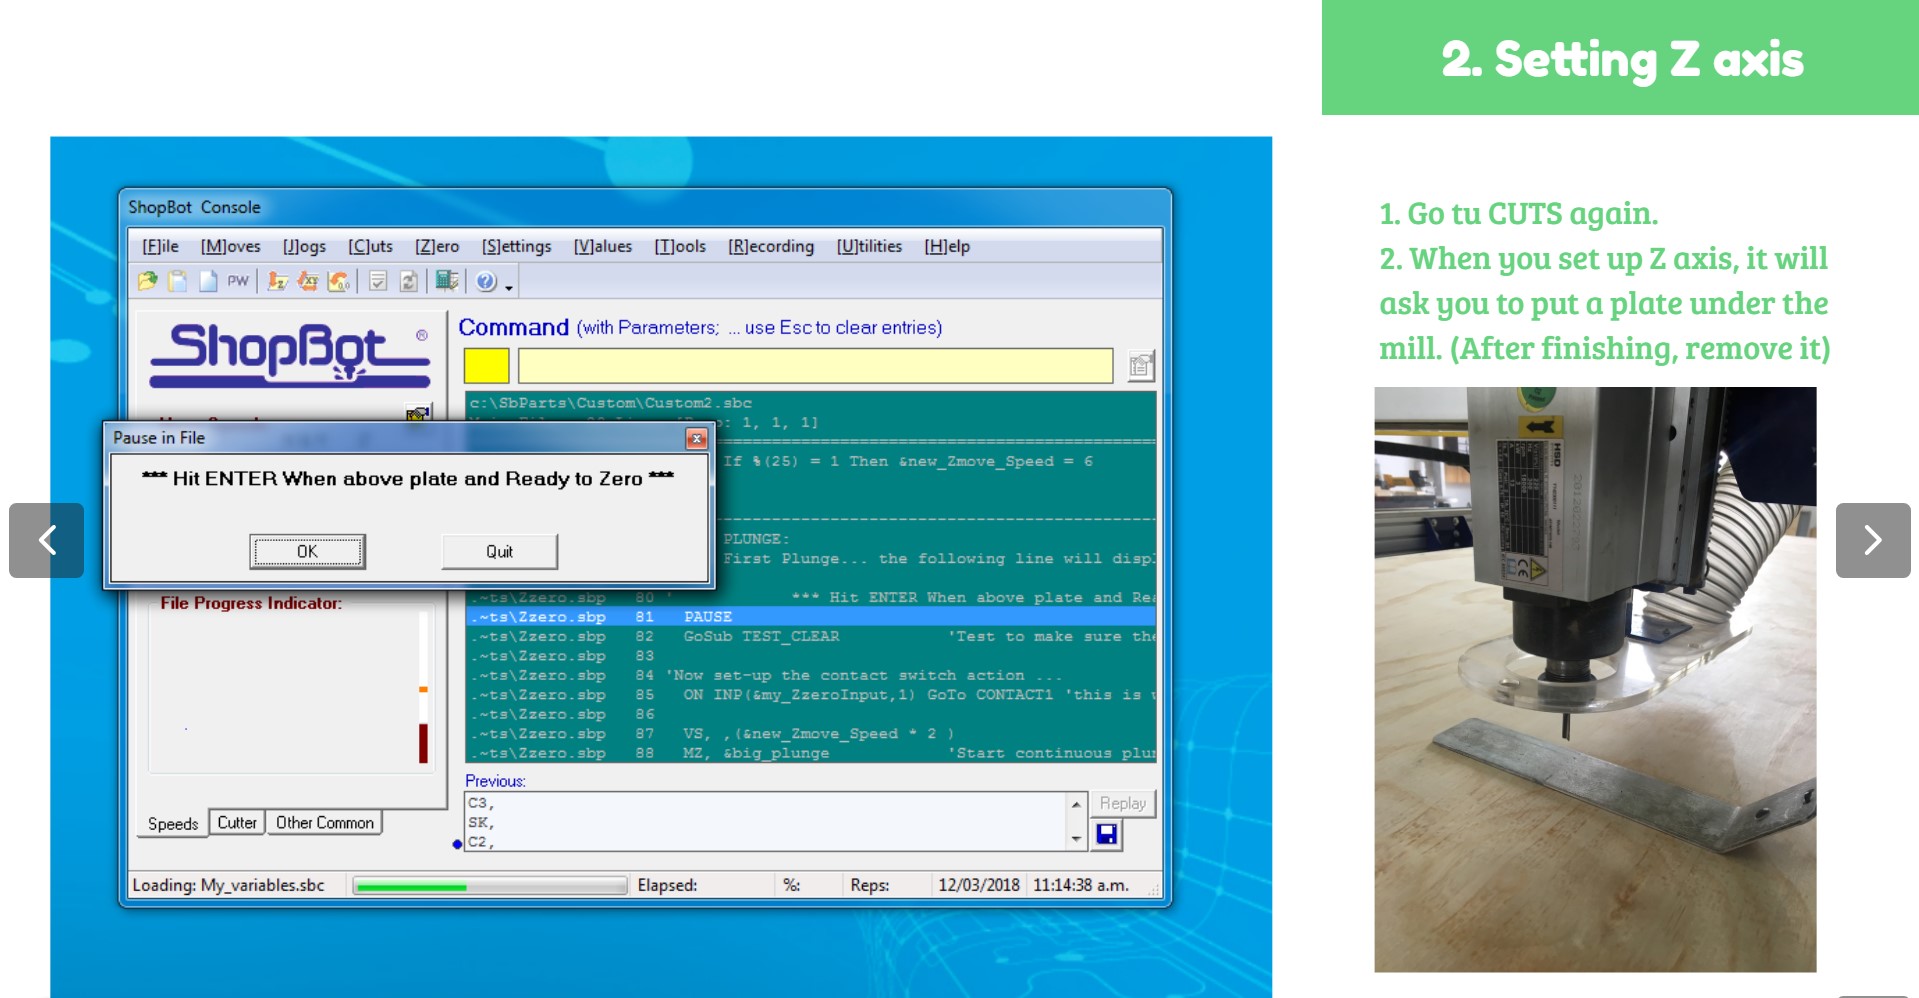
Task: Click the green loading progress bar
Action: tap(490, 886)
